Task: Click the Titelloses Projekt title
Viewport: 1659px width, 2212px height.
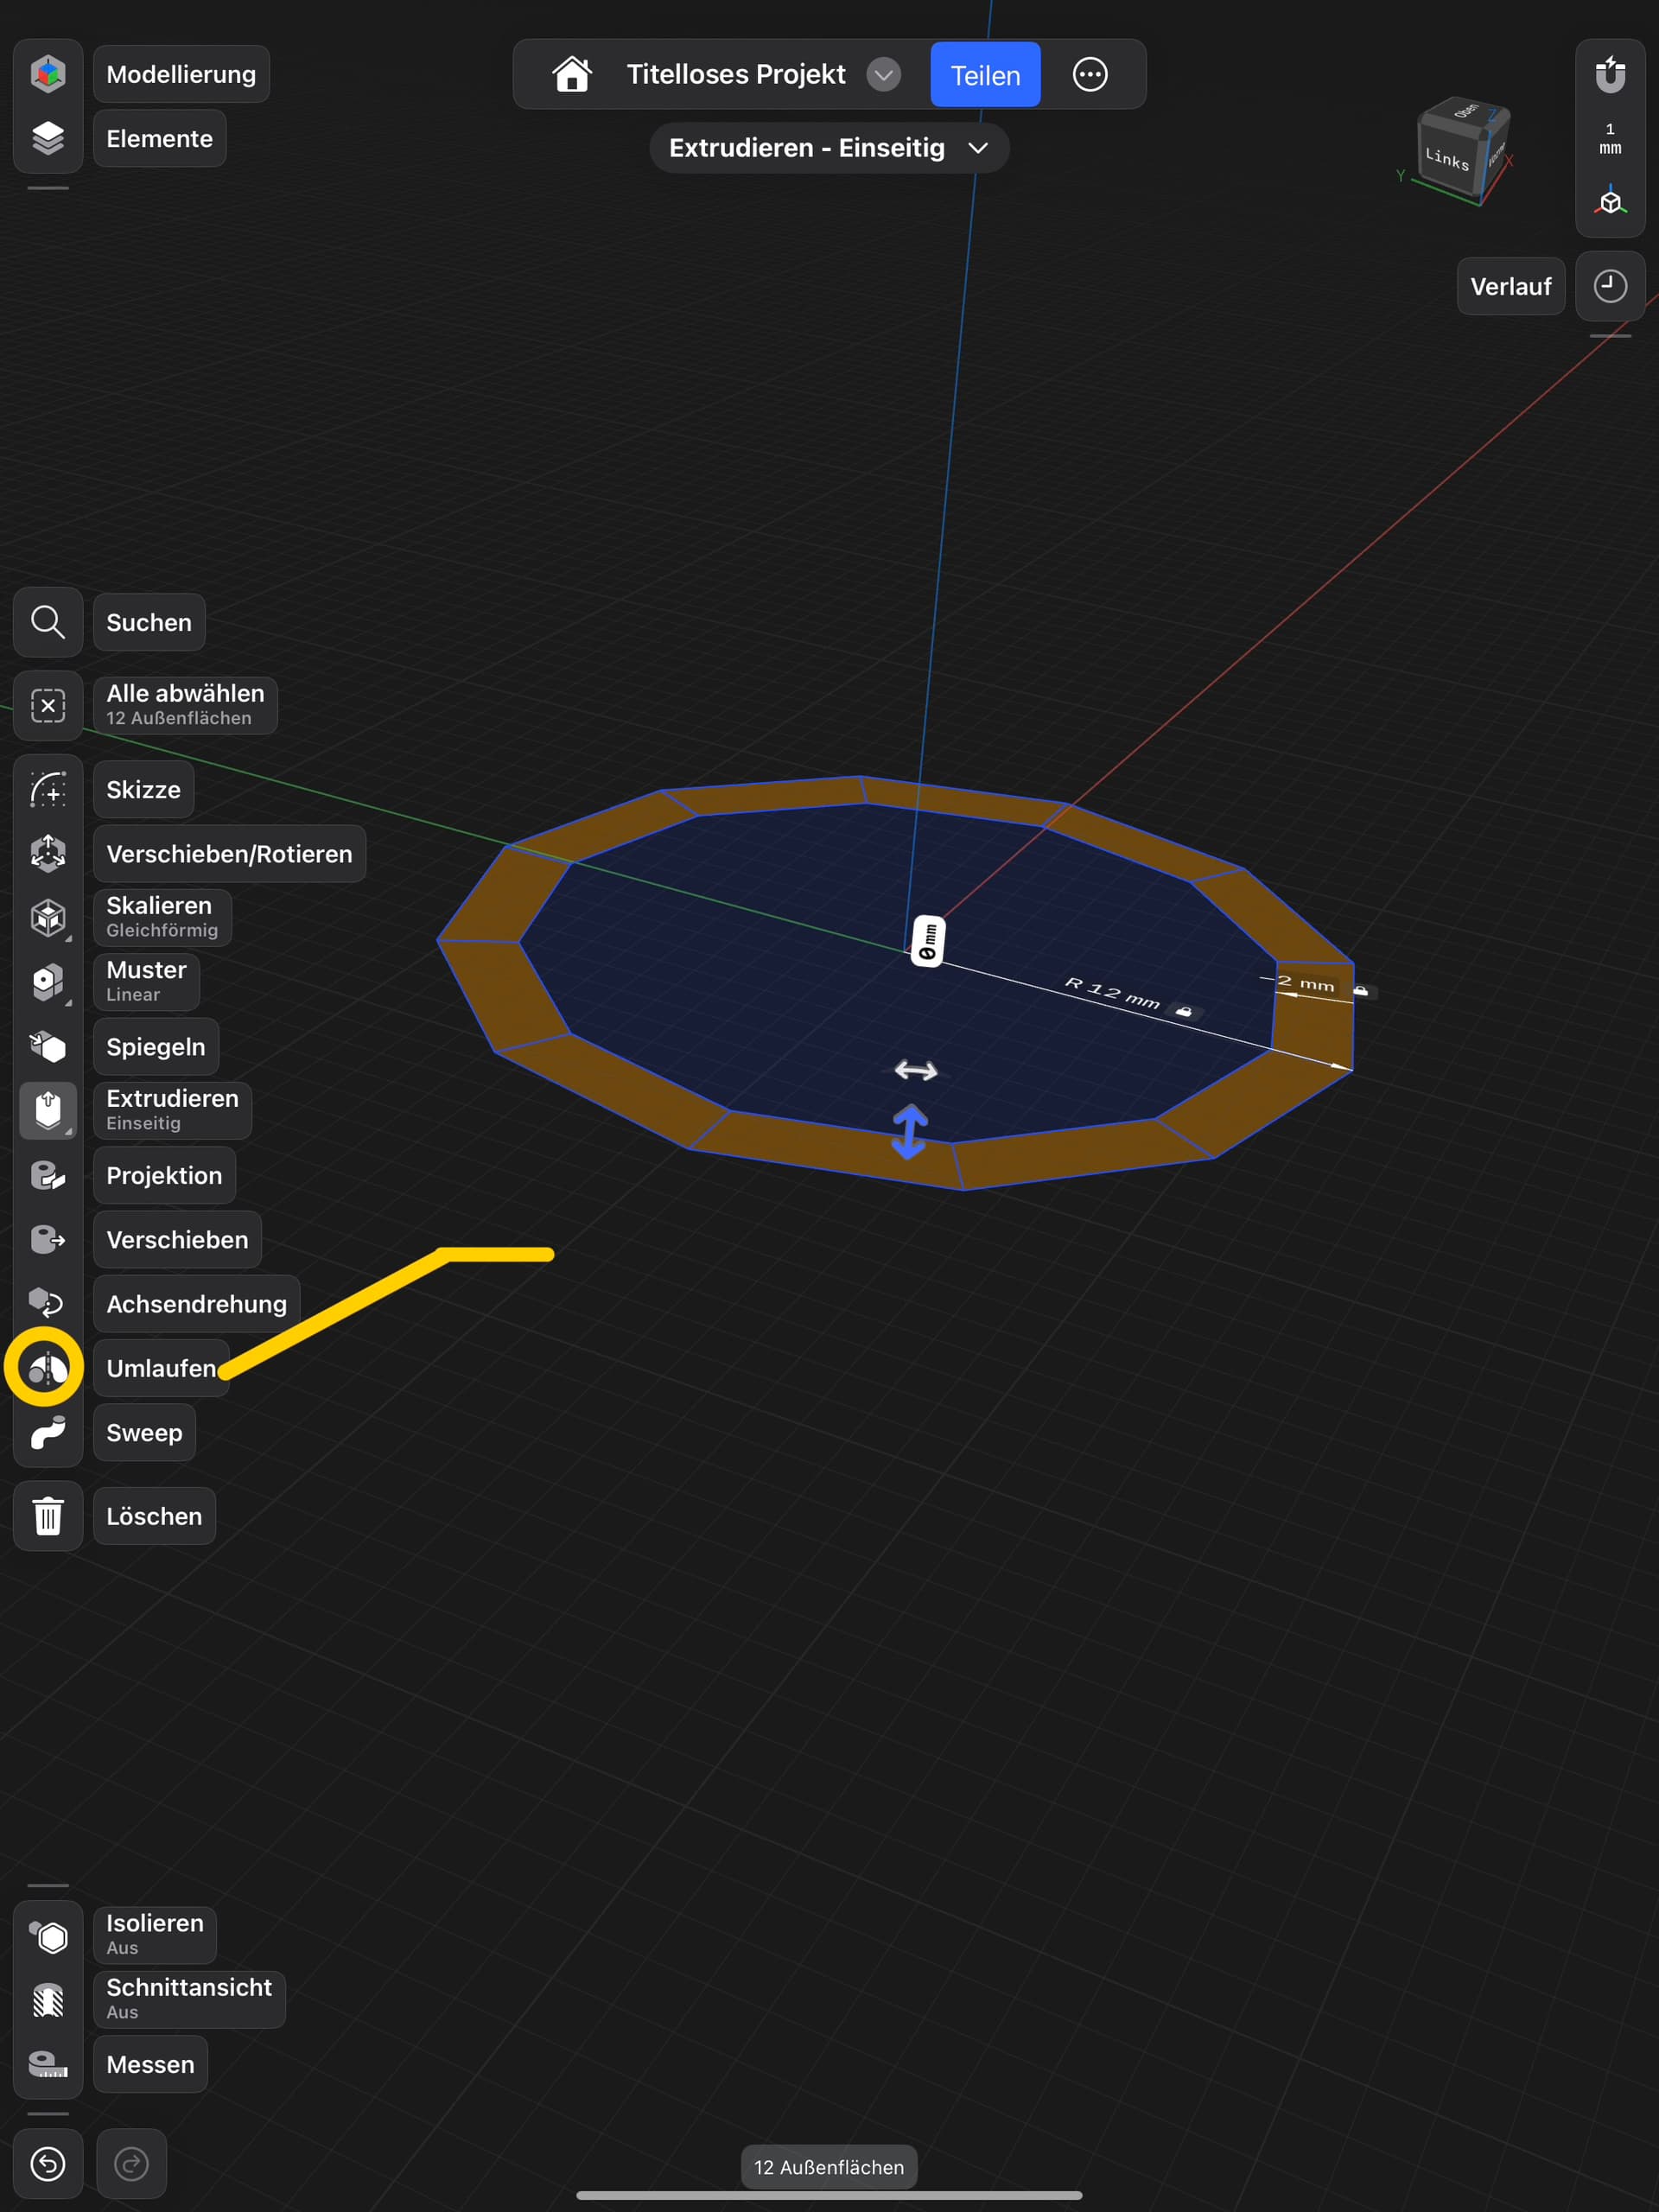Action: tap(735, 74)
